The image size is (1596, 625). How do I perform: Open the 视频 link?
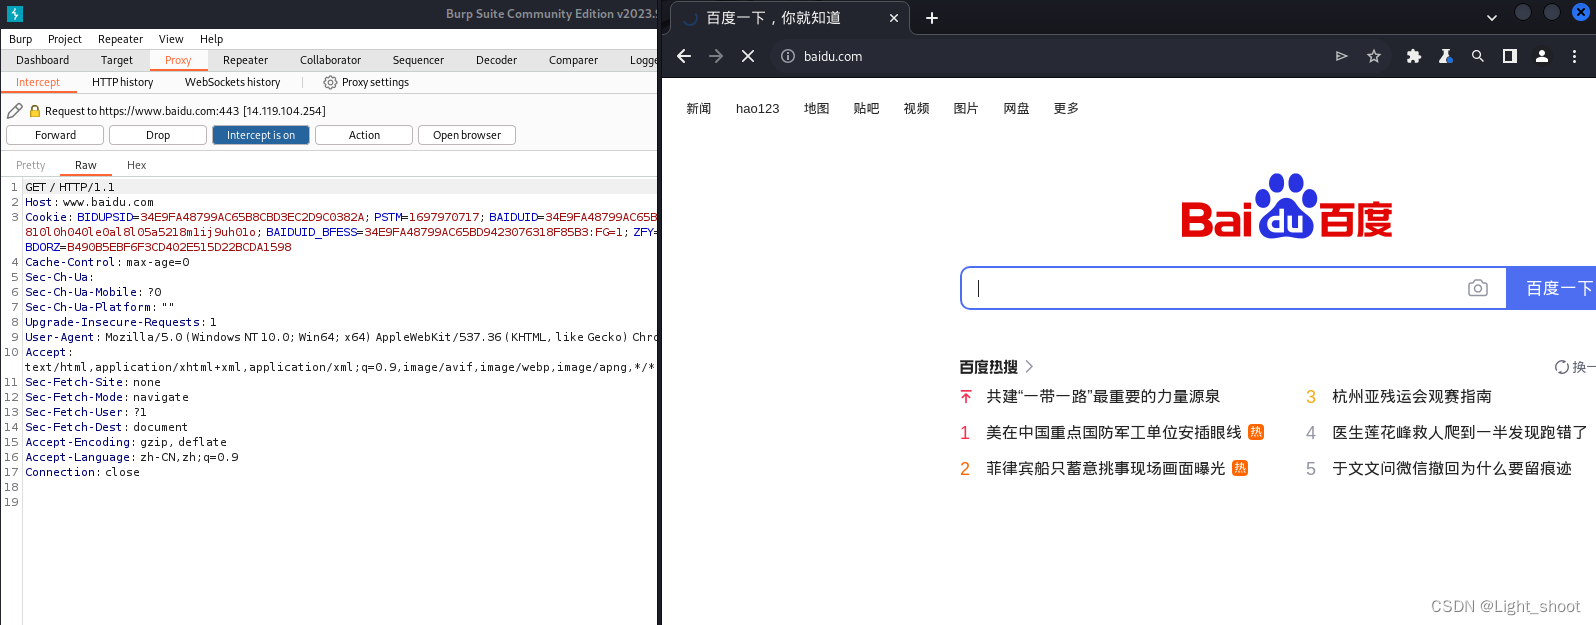917,108
